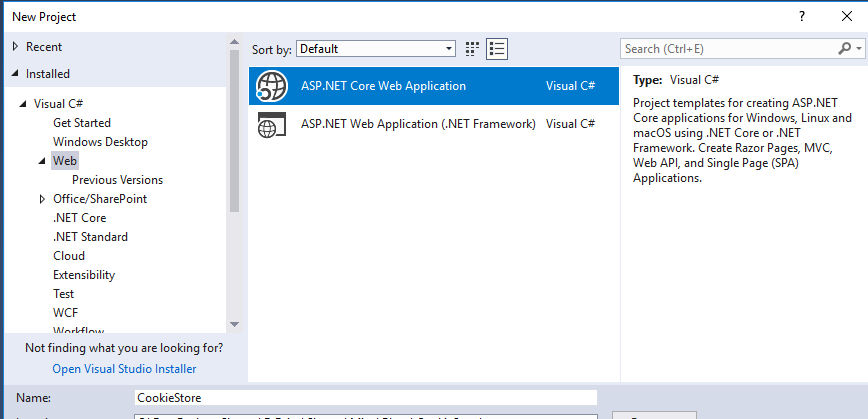
Task: Select Get Started in the tree
Action: click(x=82, y=123)
